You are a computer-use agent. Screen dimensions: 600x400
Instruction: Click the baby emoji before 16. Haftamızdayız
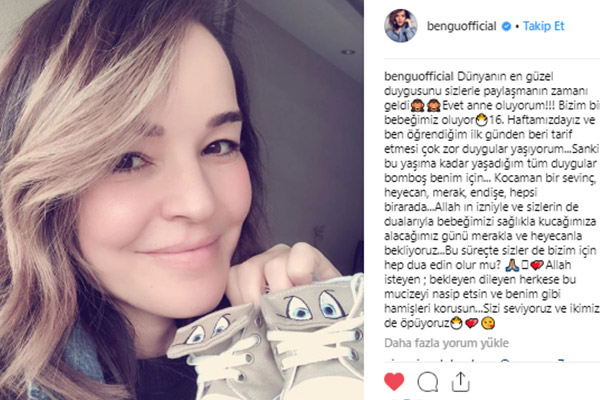[x=481, y=120]
